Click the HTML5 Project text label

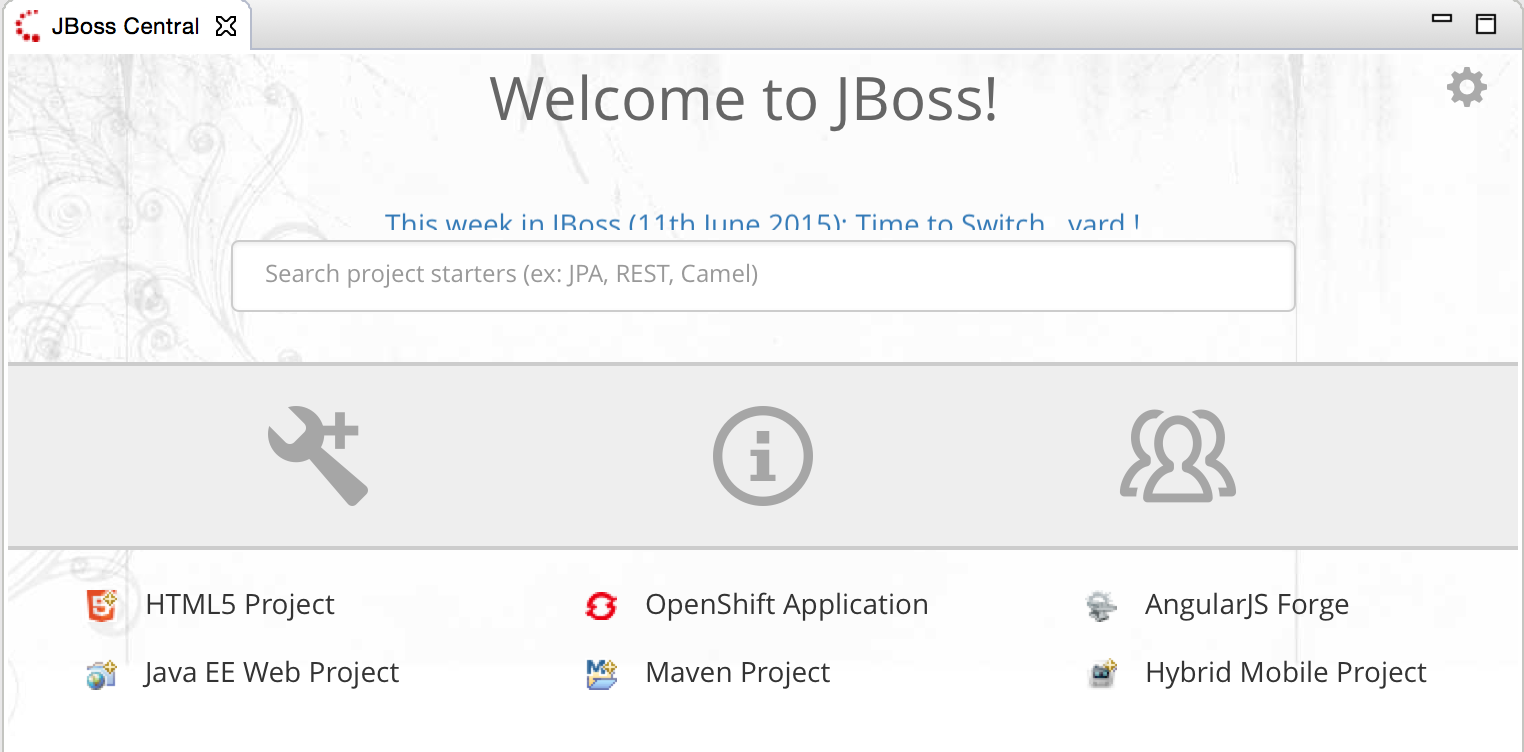pos(240,605)
